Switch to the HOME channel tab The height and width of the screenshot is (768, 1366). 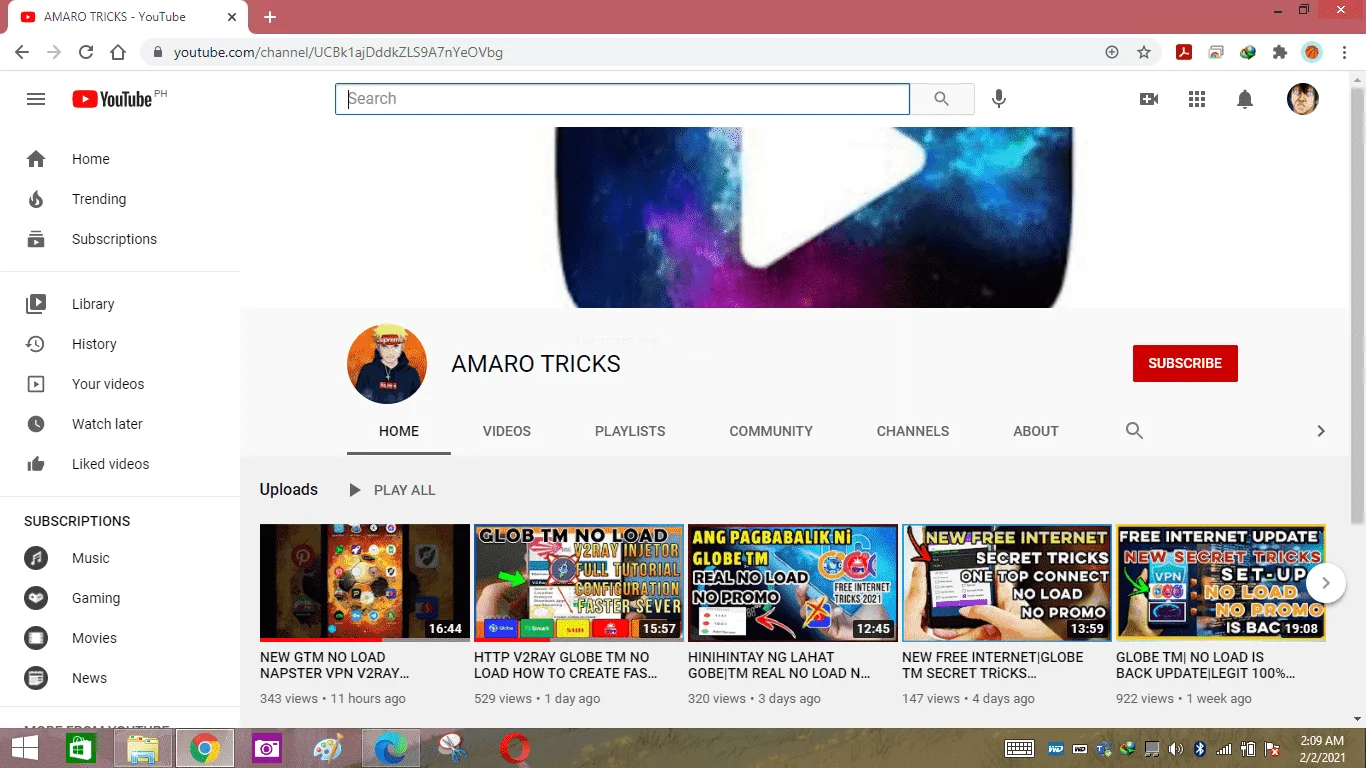[x=399, y=431]
